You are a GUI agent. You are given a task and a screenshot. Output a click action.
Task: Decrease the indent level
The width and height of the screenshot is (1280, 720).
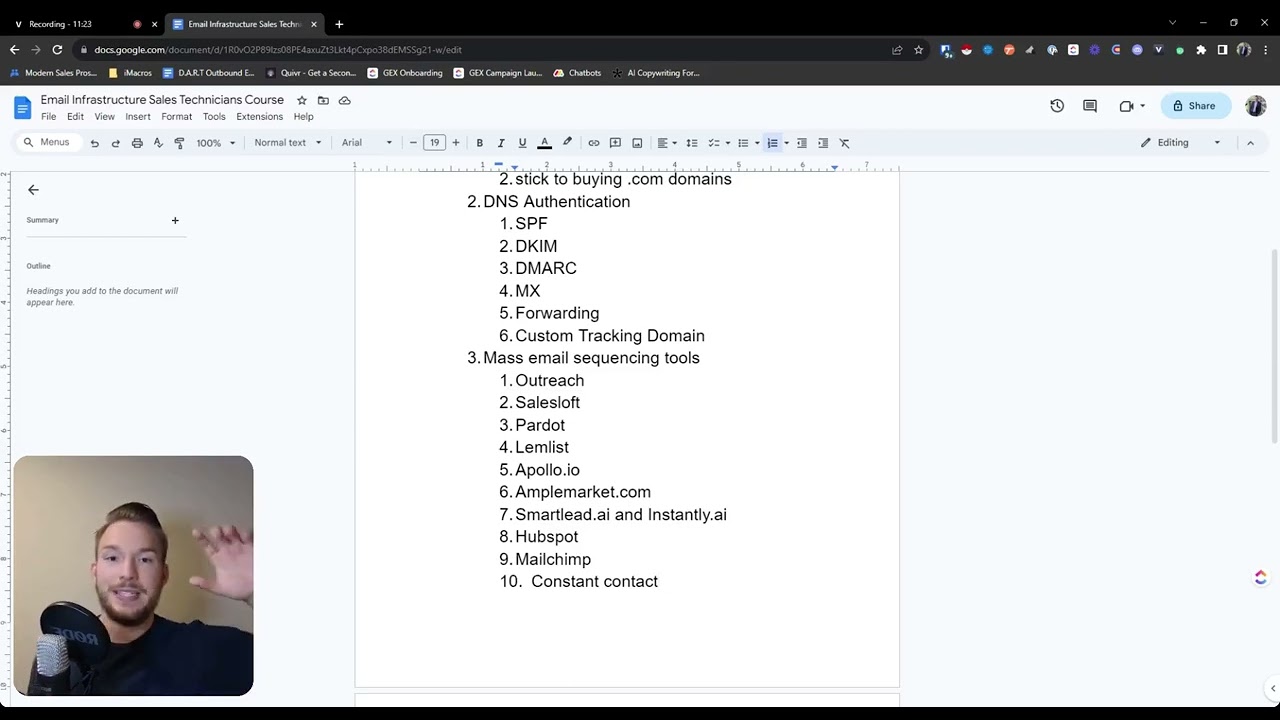point(801,143)
